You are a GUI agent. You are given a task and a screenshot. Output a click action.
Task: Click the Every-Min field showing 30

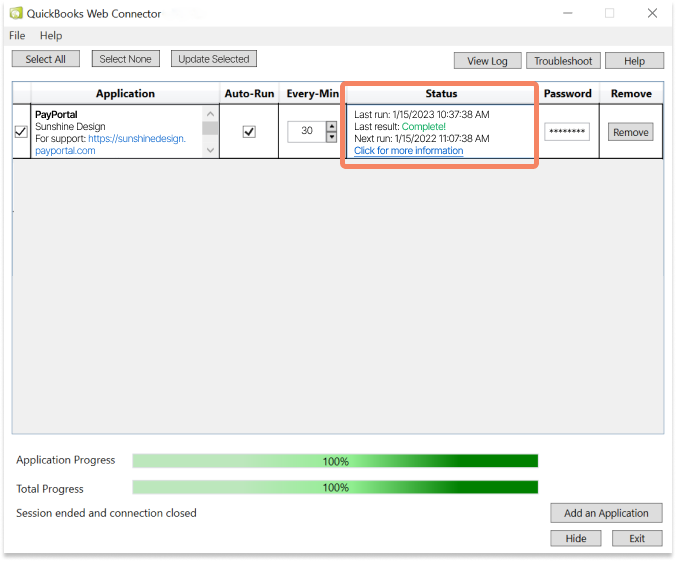pyautogui.click(x=307, y=131)
